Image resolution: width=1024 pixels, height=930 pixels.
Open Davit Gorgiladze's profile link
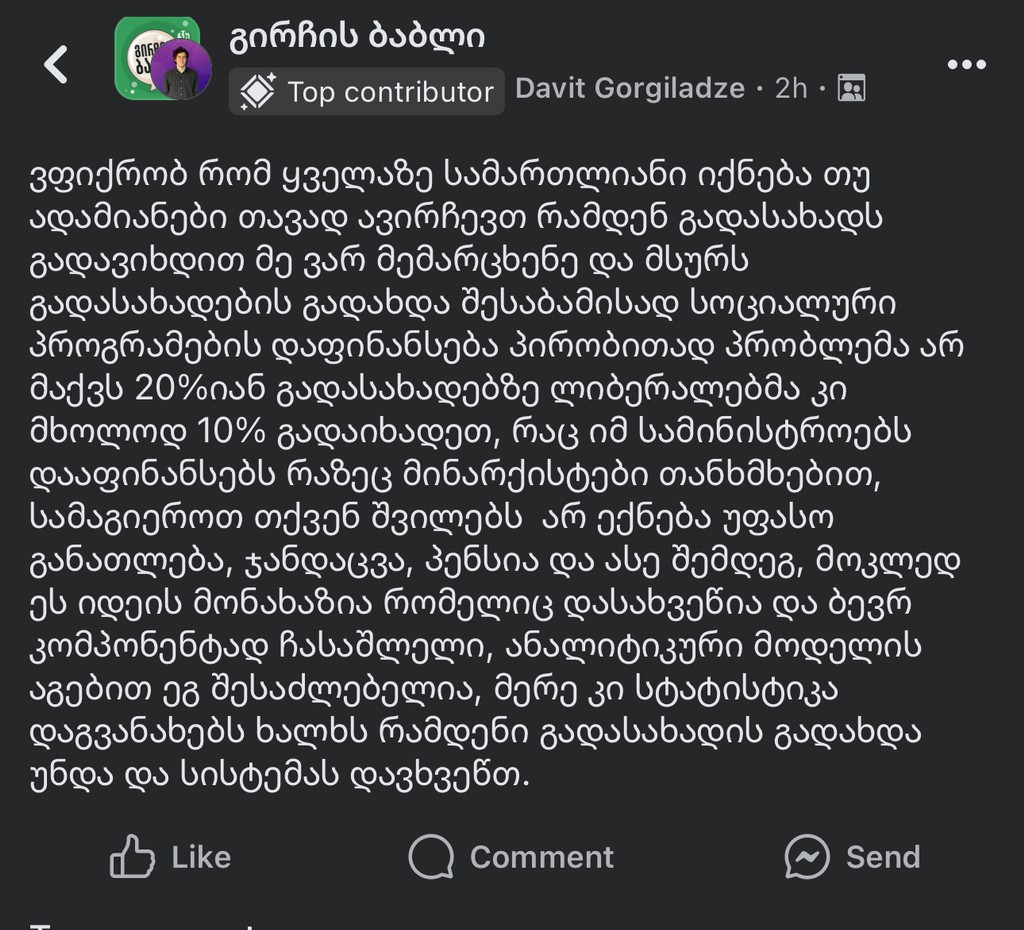click(x=630, y=88)
